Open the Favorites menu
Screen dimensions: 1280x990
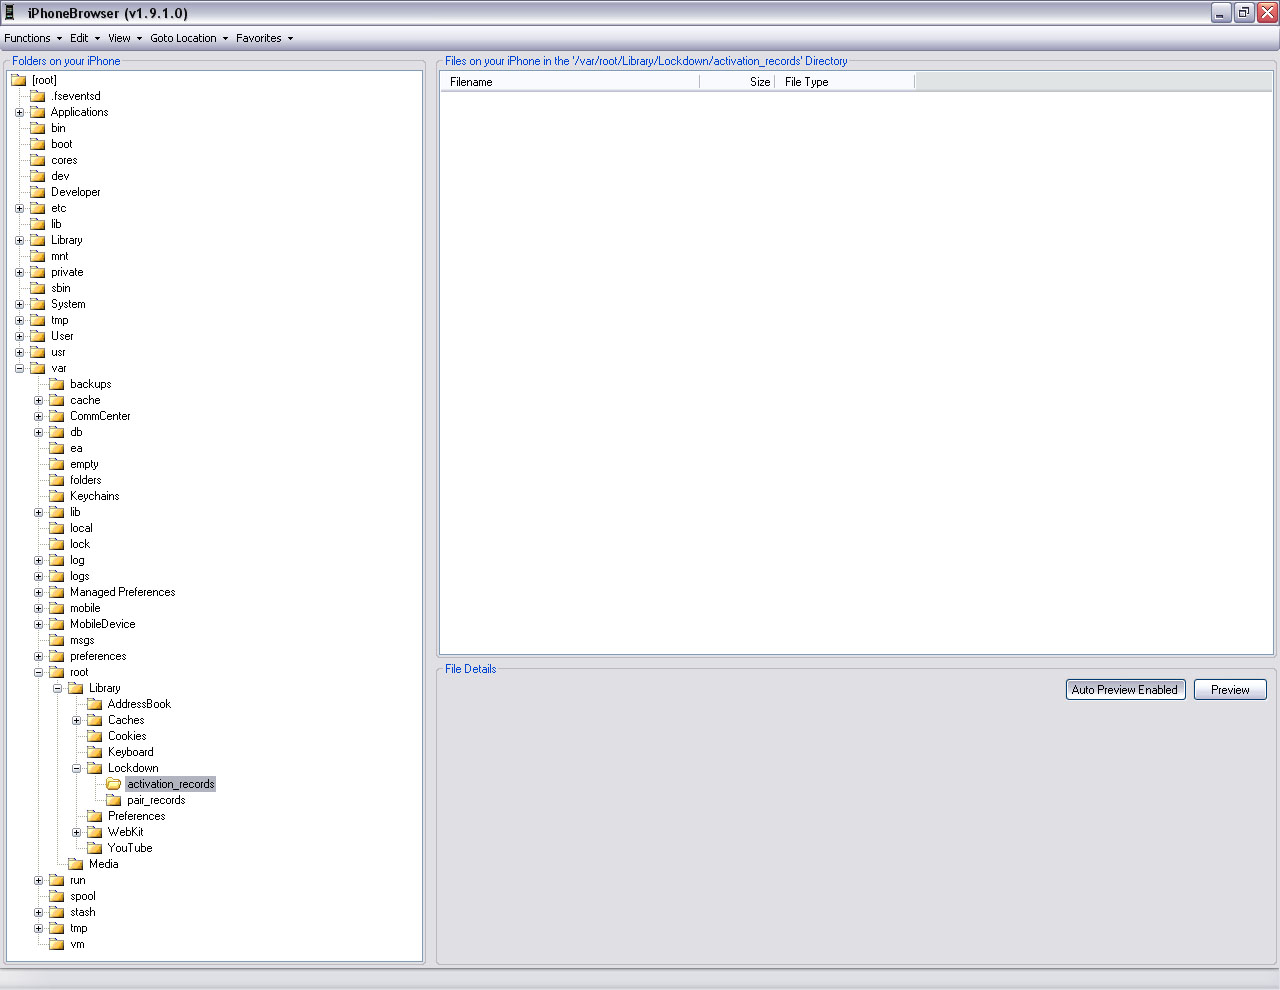(x=264, y=38)
